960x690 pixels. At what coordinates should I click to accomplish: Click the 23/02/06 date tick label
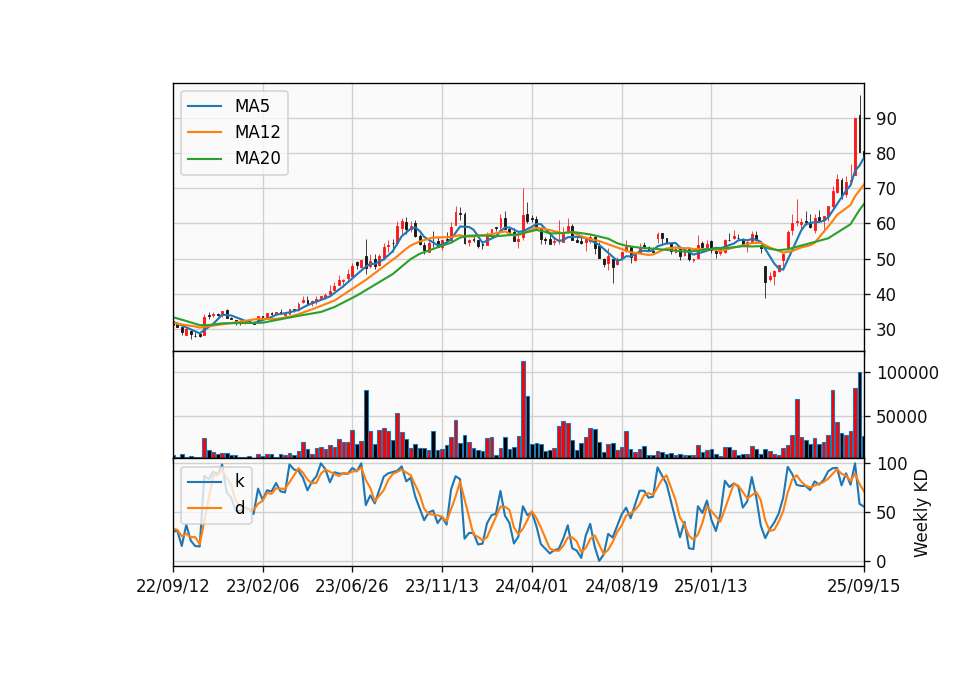tap(263, 586)
